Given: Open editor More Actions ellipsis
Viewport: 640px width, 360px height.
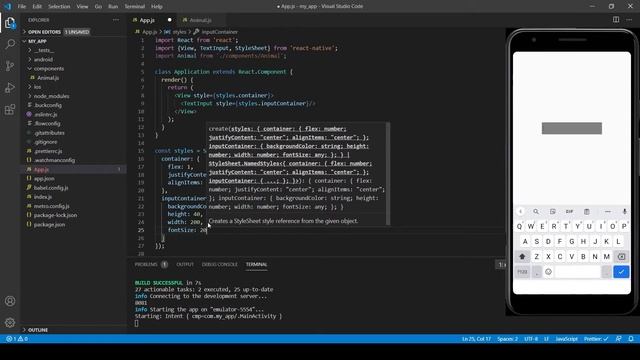Looking at the screenshot, I should (x=629, y=20).
